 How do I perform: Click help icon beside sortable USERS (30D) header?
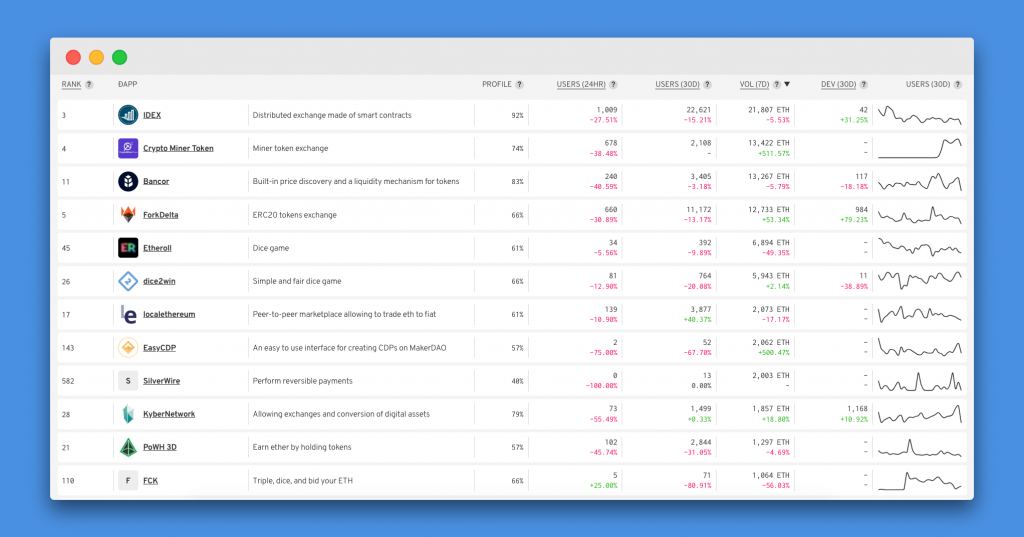[x=707, y=84]
